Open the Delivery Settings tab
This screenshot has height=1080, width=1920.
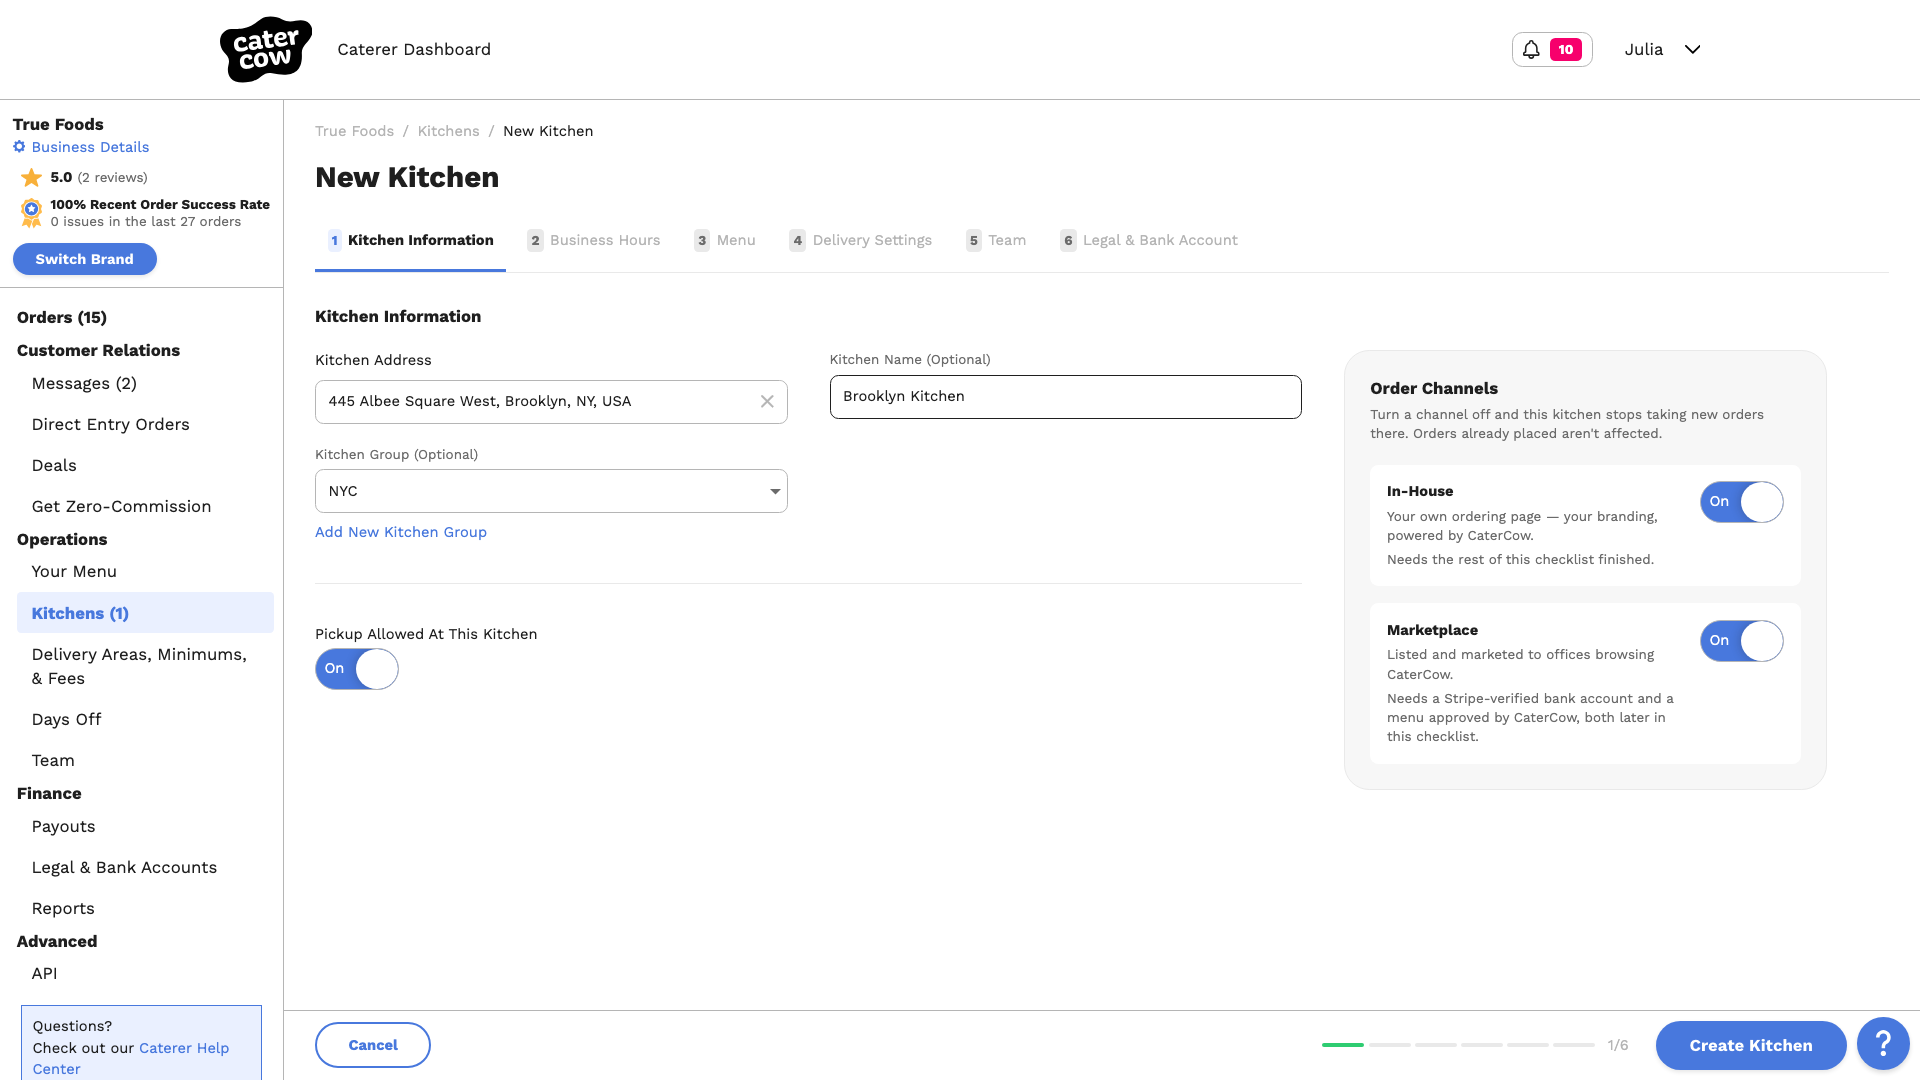click(x=861, y=240)
